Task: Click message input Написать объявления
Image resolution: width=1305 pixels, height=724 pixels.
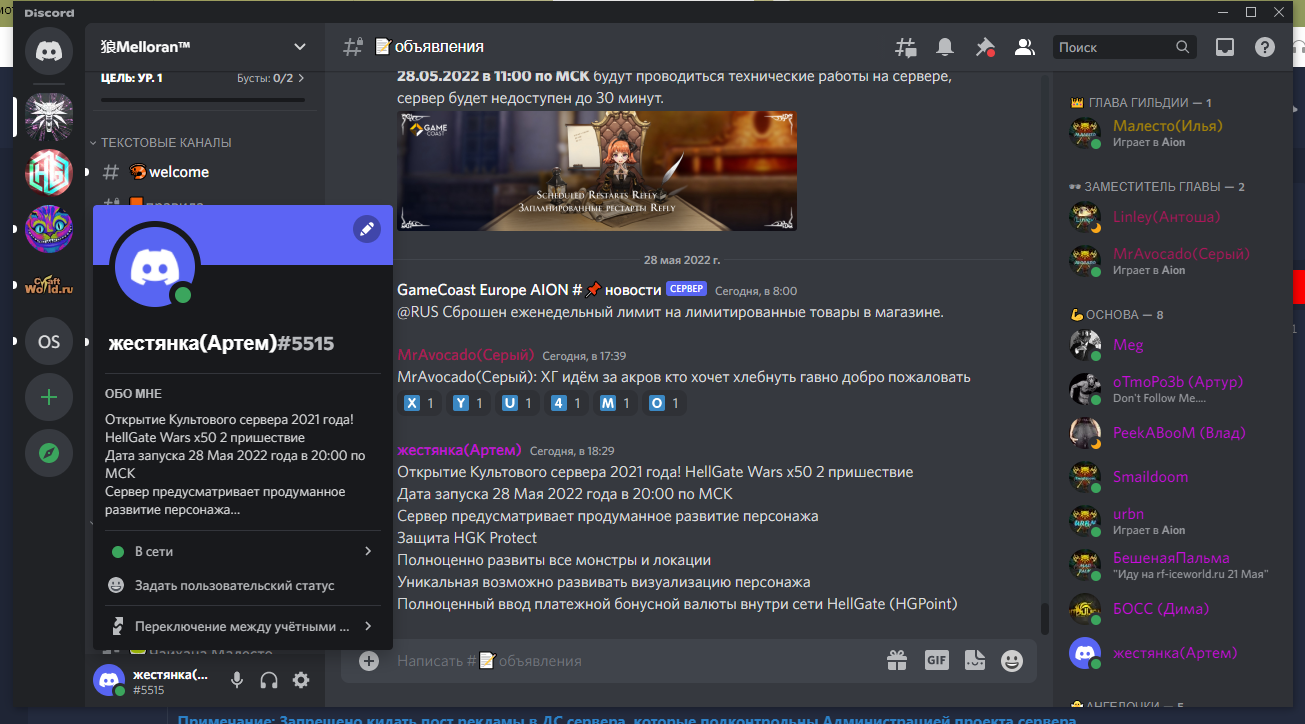Action: (x=630, y=661)
